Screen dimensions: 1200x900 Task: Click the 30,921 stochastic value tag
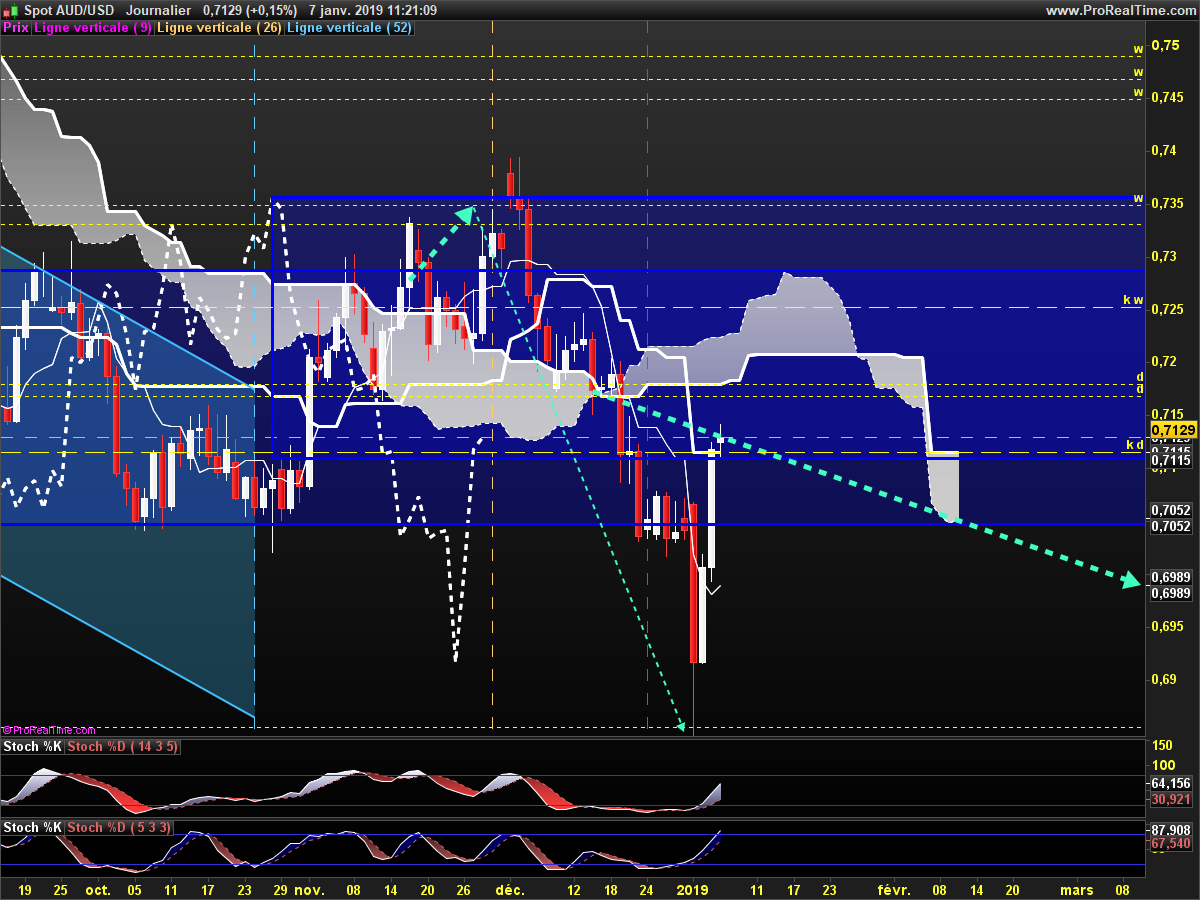click(x=1170, y=800)
